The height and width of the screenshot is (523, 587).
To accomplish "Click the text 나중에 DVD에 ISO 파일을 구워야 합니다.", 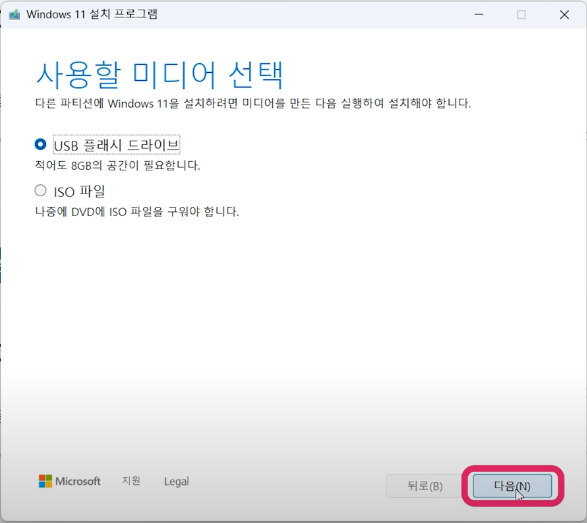I will coord(137,212).
